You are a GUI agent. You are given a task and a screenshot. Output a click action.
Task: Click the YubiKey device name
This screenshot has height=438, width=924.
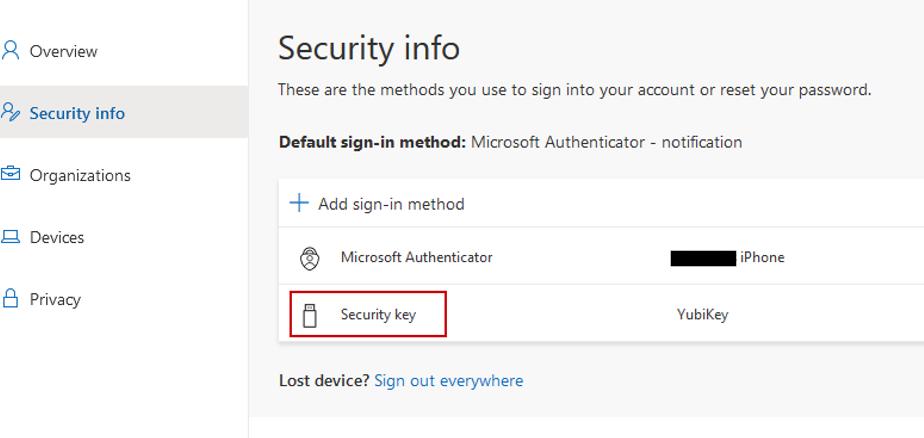(702, 314)
